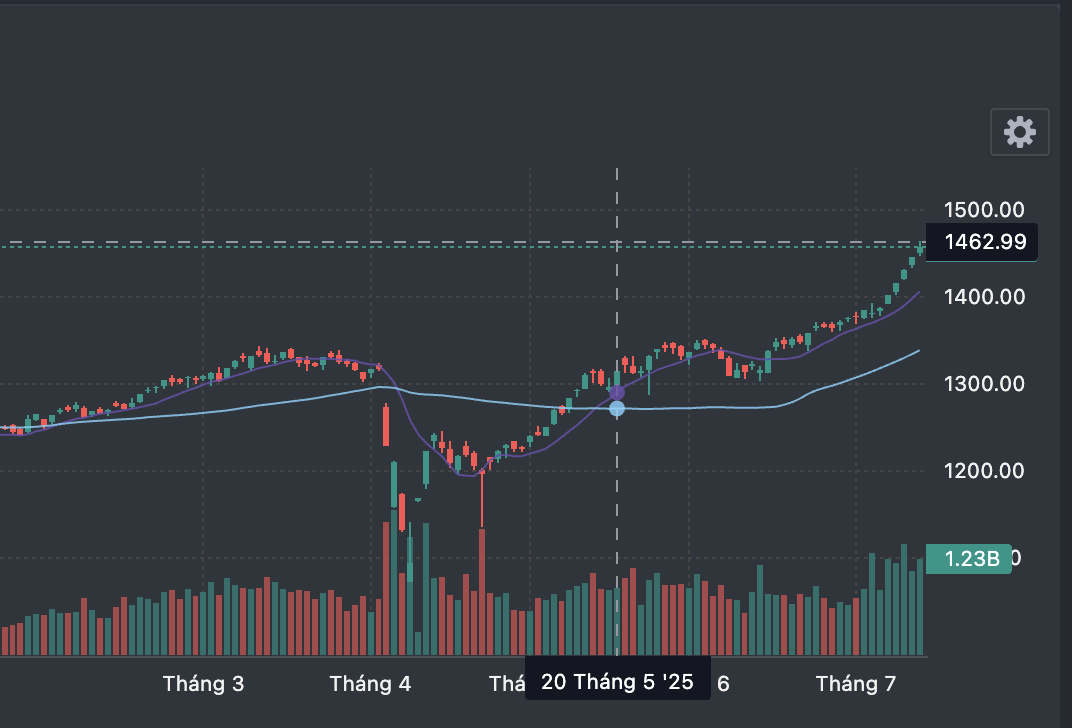Select the Tháng 7 time axis label
Viewport: 1072px width, 728px height.
point(855,684)
